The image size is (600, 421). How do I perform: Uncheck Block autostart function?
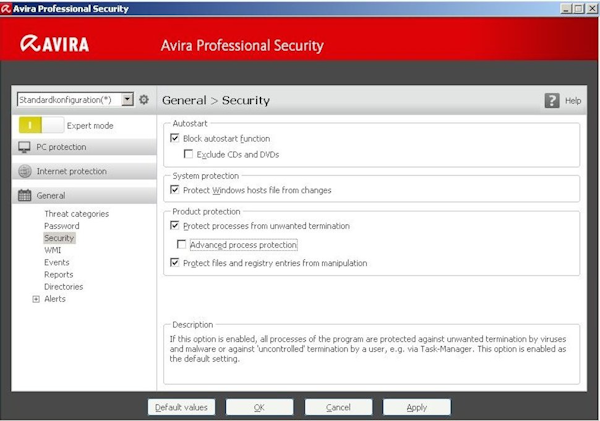click(x=175, y=138)
